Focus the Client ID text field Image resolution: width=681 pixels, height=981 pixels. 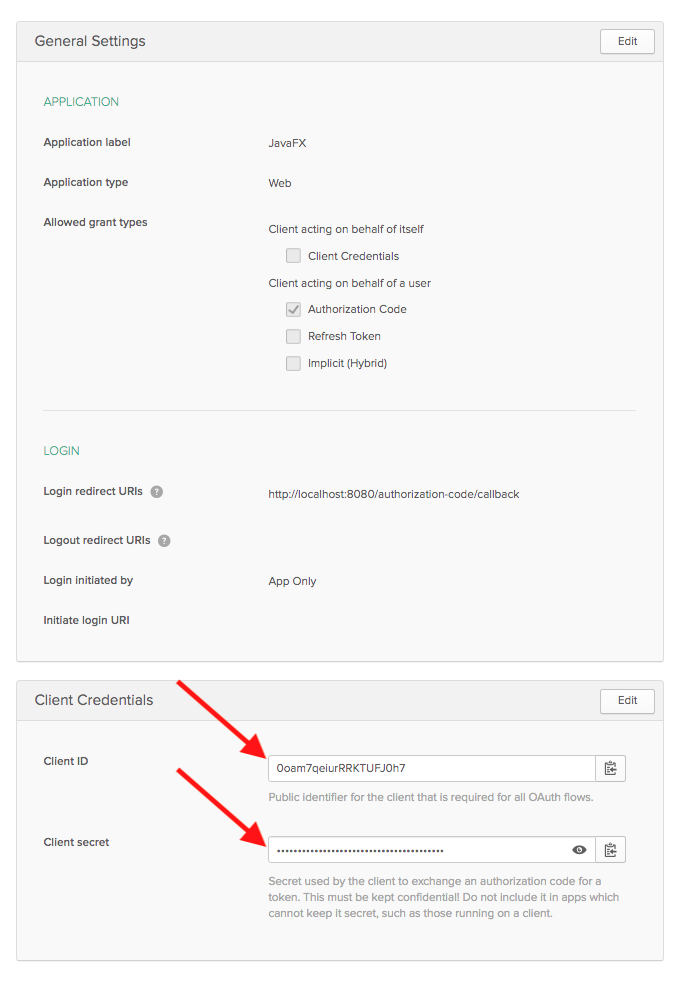(x=430, y=769)
